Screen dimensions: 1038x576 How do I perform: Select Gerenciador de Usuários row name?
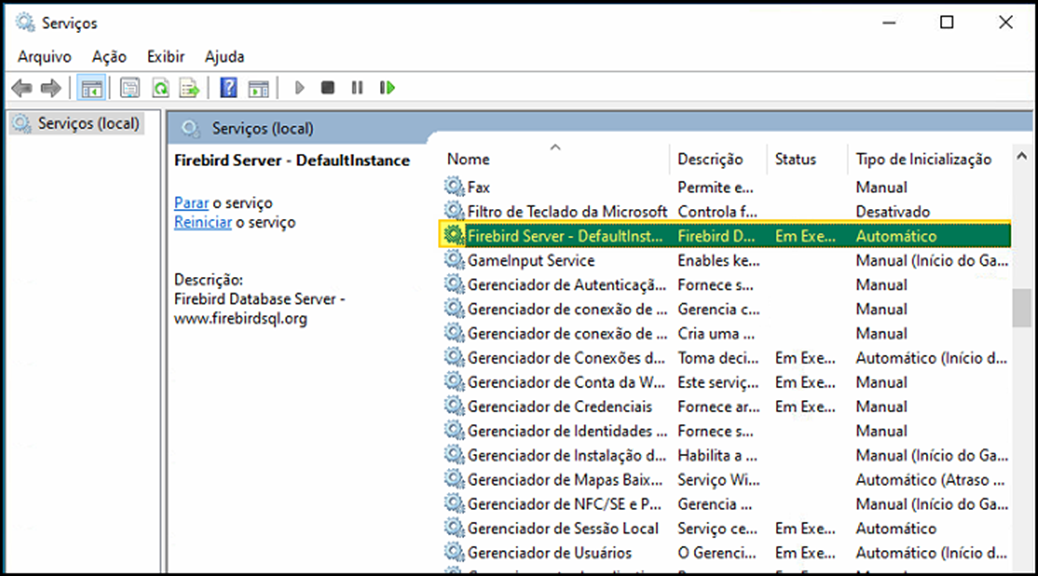pos(549,553)
